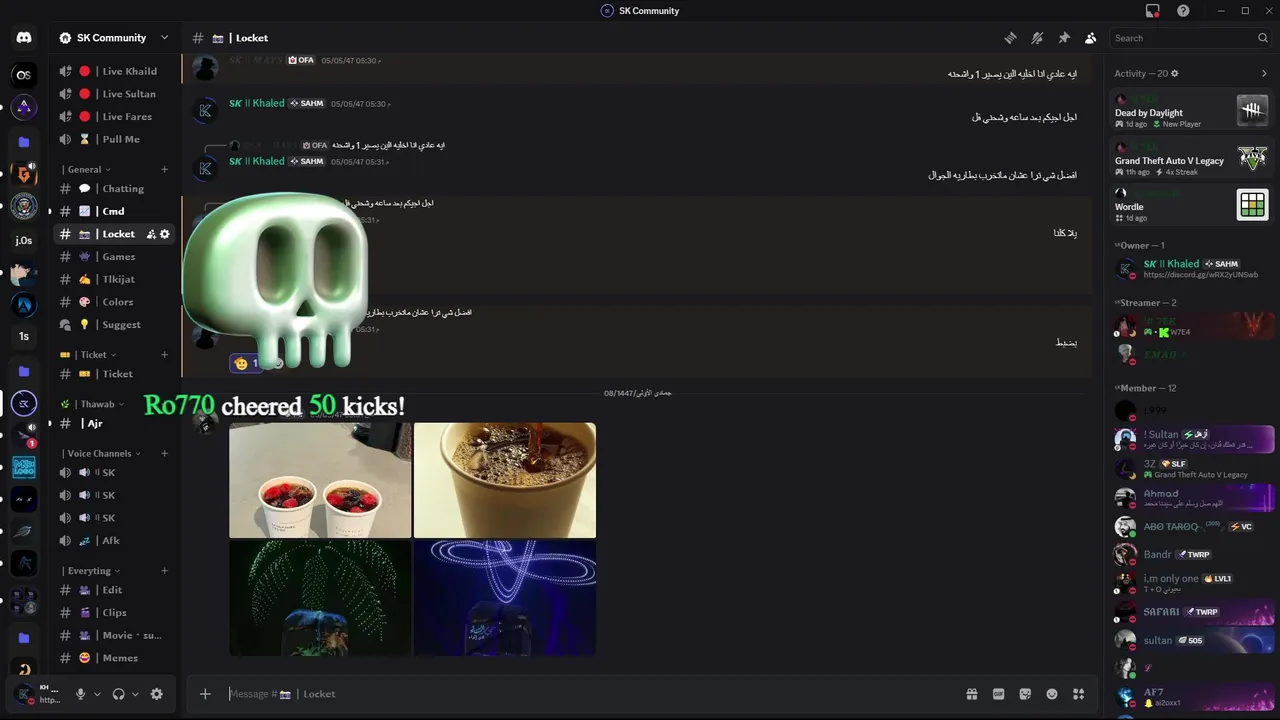Click member Bandr in list

click(1193, 554)
